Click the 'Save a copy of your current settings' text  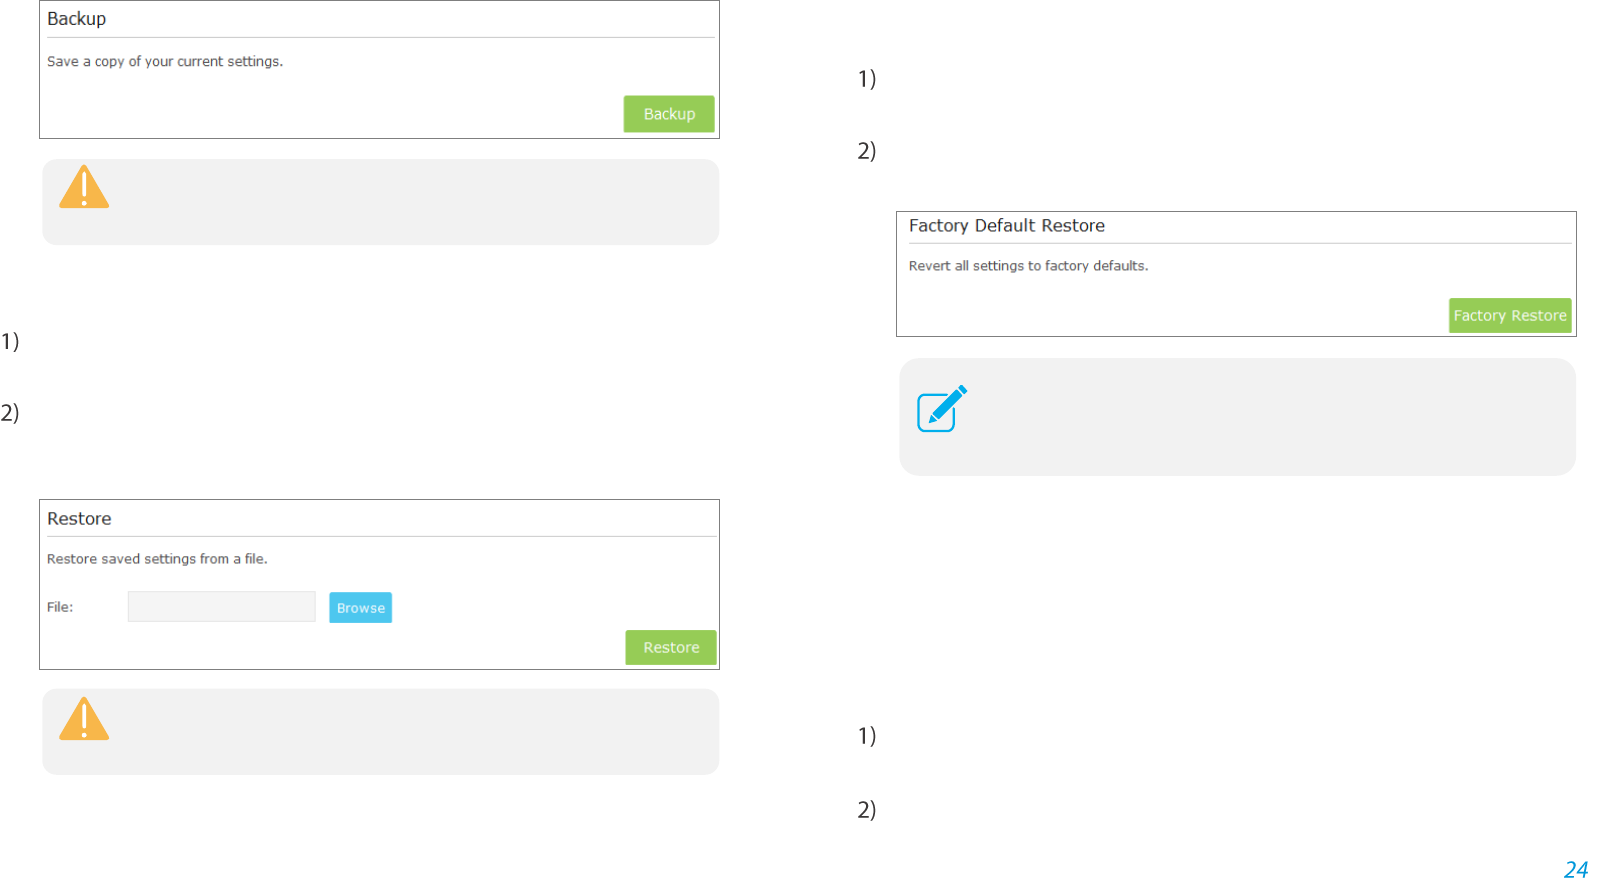[x=165, y=62]
